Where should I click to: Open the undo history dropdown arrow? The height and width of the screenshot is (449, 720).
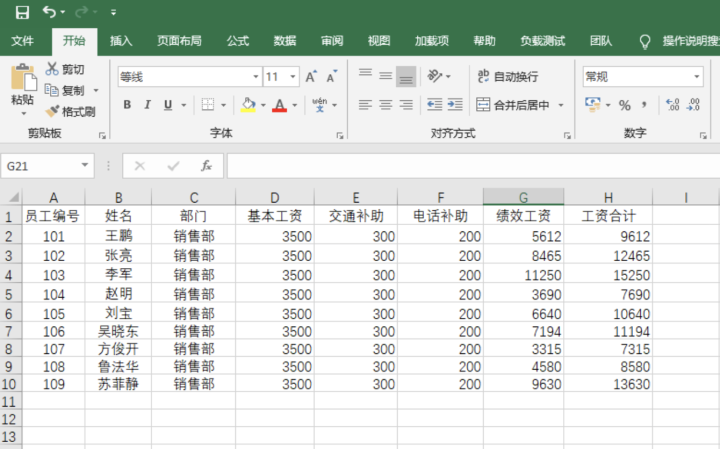click(63, 12)
